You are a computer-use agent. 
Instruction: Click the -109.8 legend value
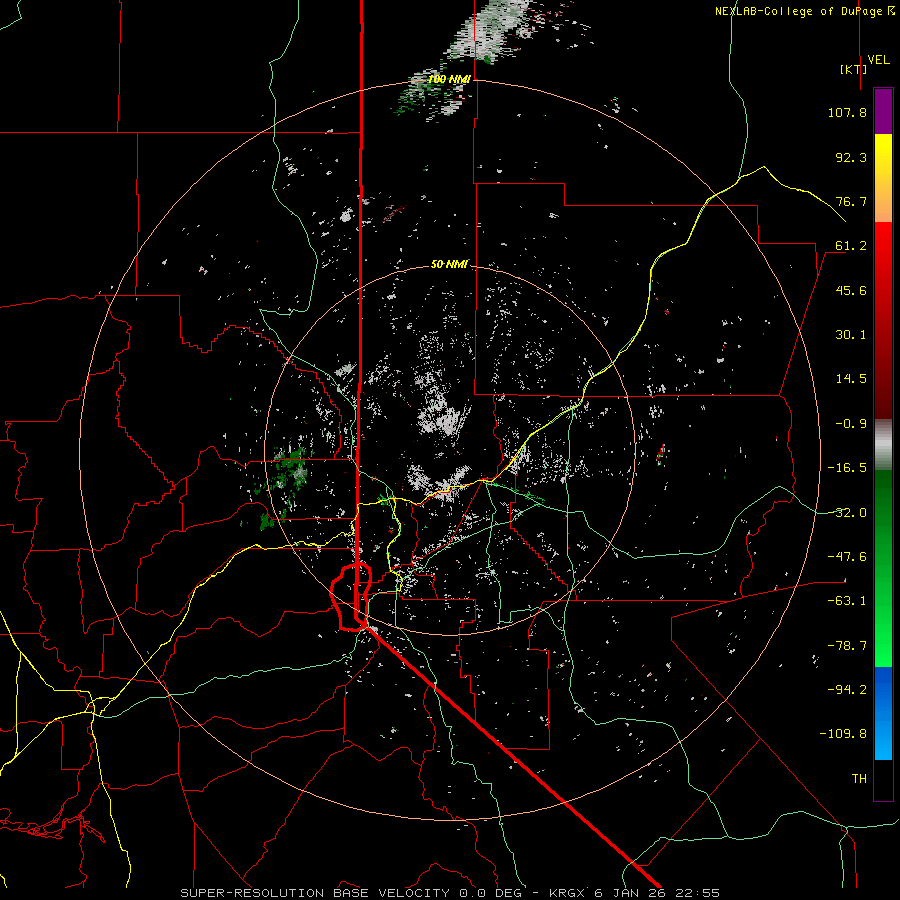coord(843,734)
